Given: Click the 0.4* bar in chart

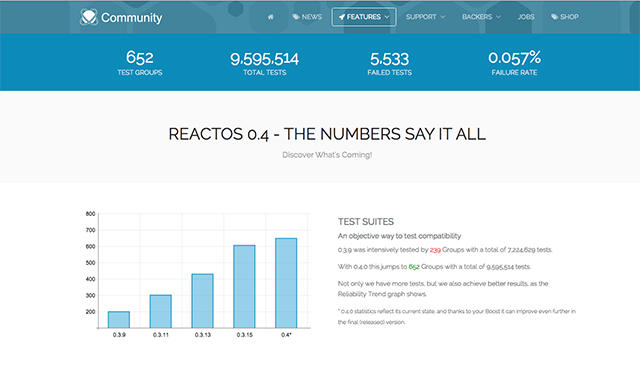Looking at the screenshot, I should pos(286,283).
